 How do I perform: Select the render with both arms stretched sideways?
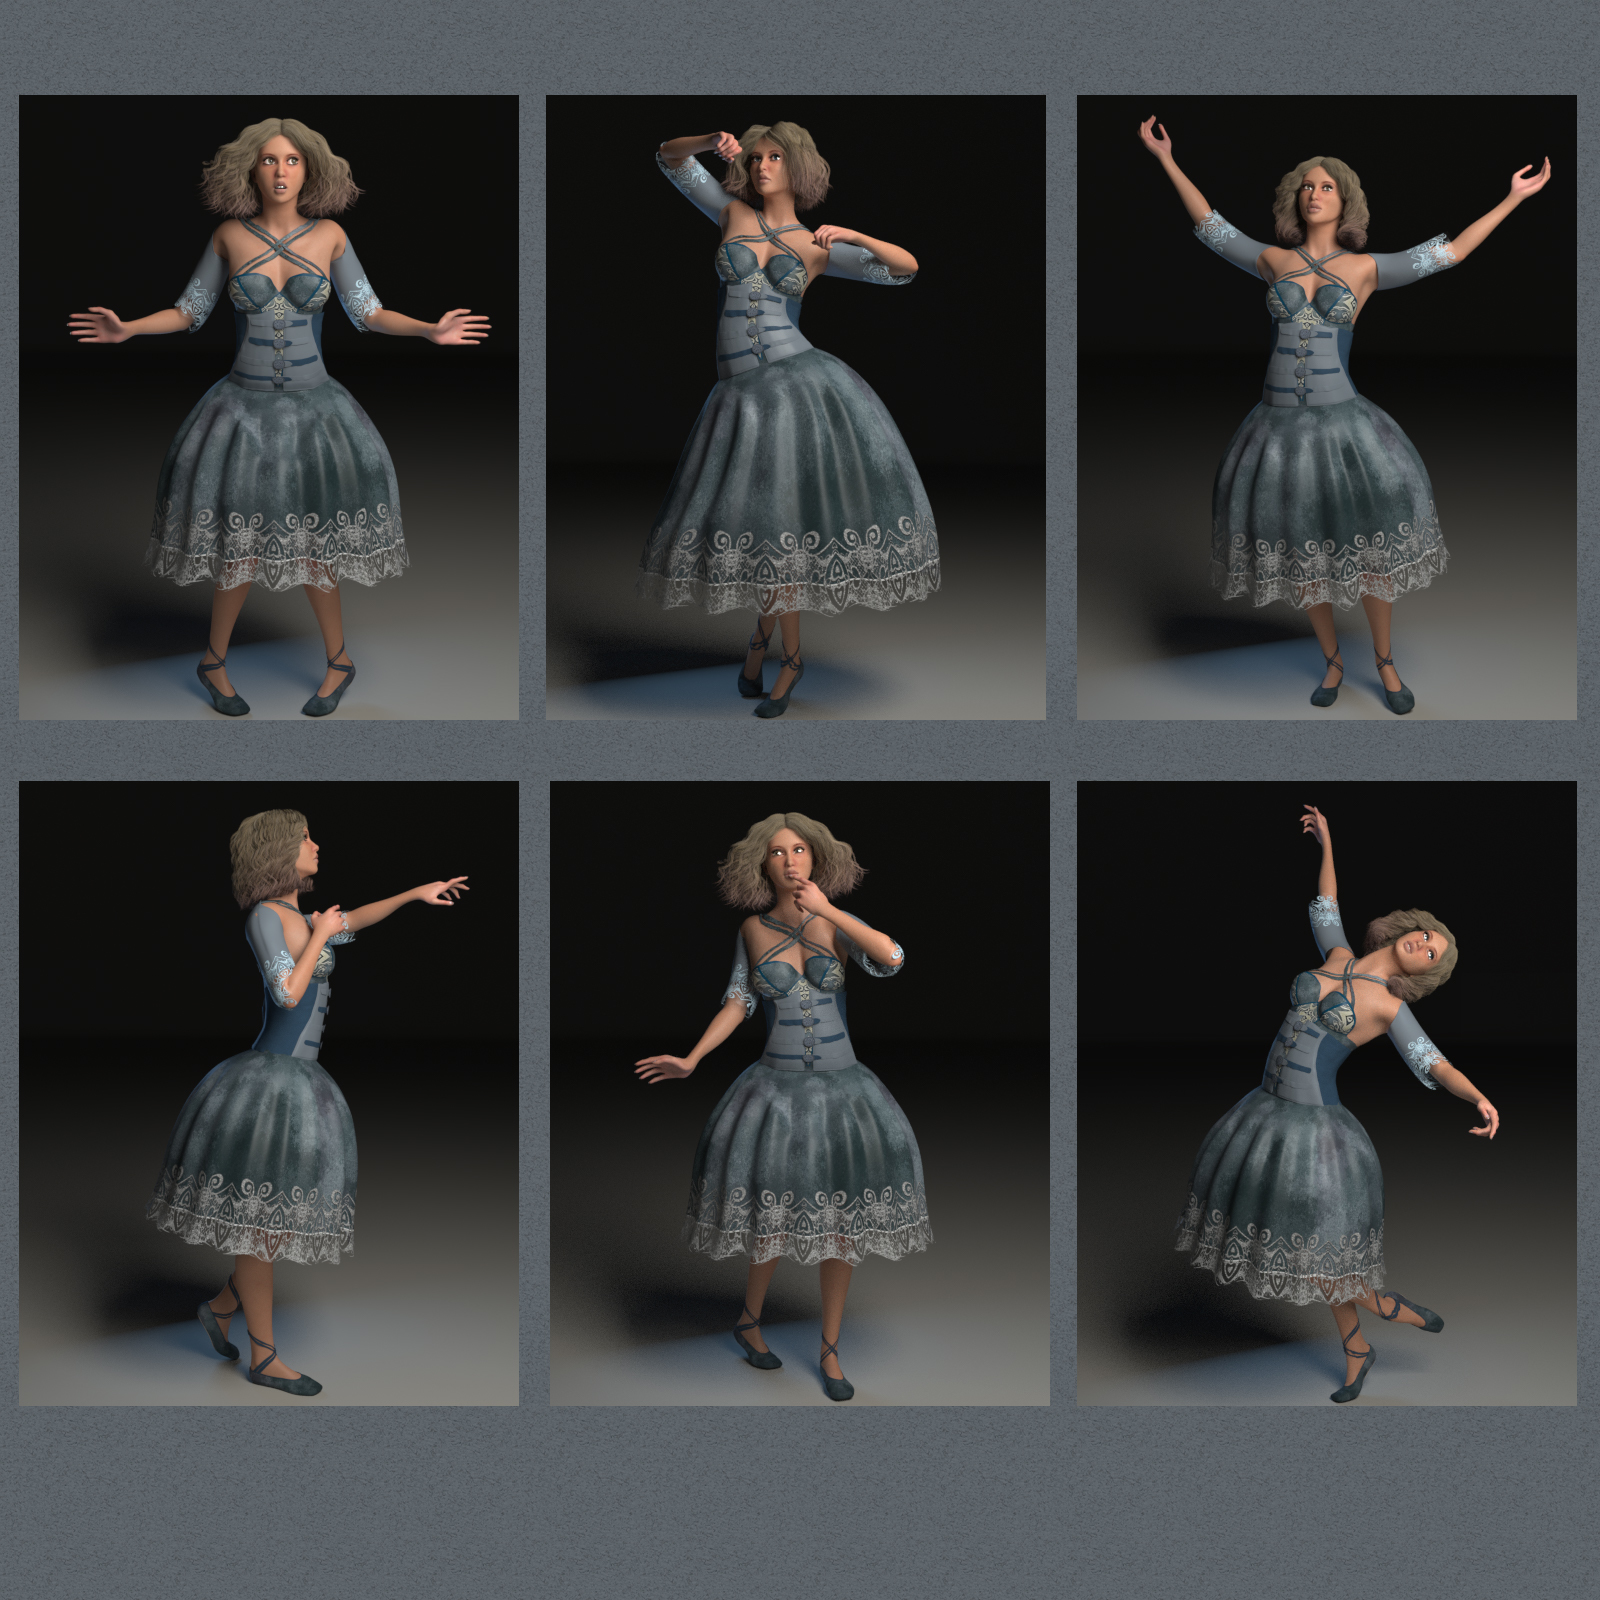(269, 407)
